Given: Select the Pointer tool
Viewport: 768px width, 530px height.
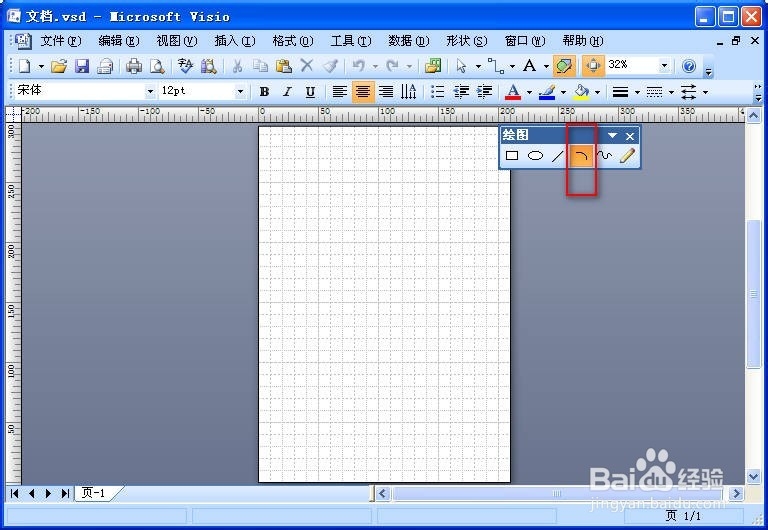Looking at the screenshot, I should 461,66.
